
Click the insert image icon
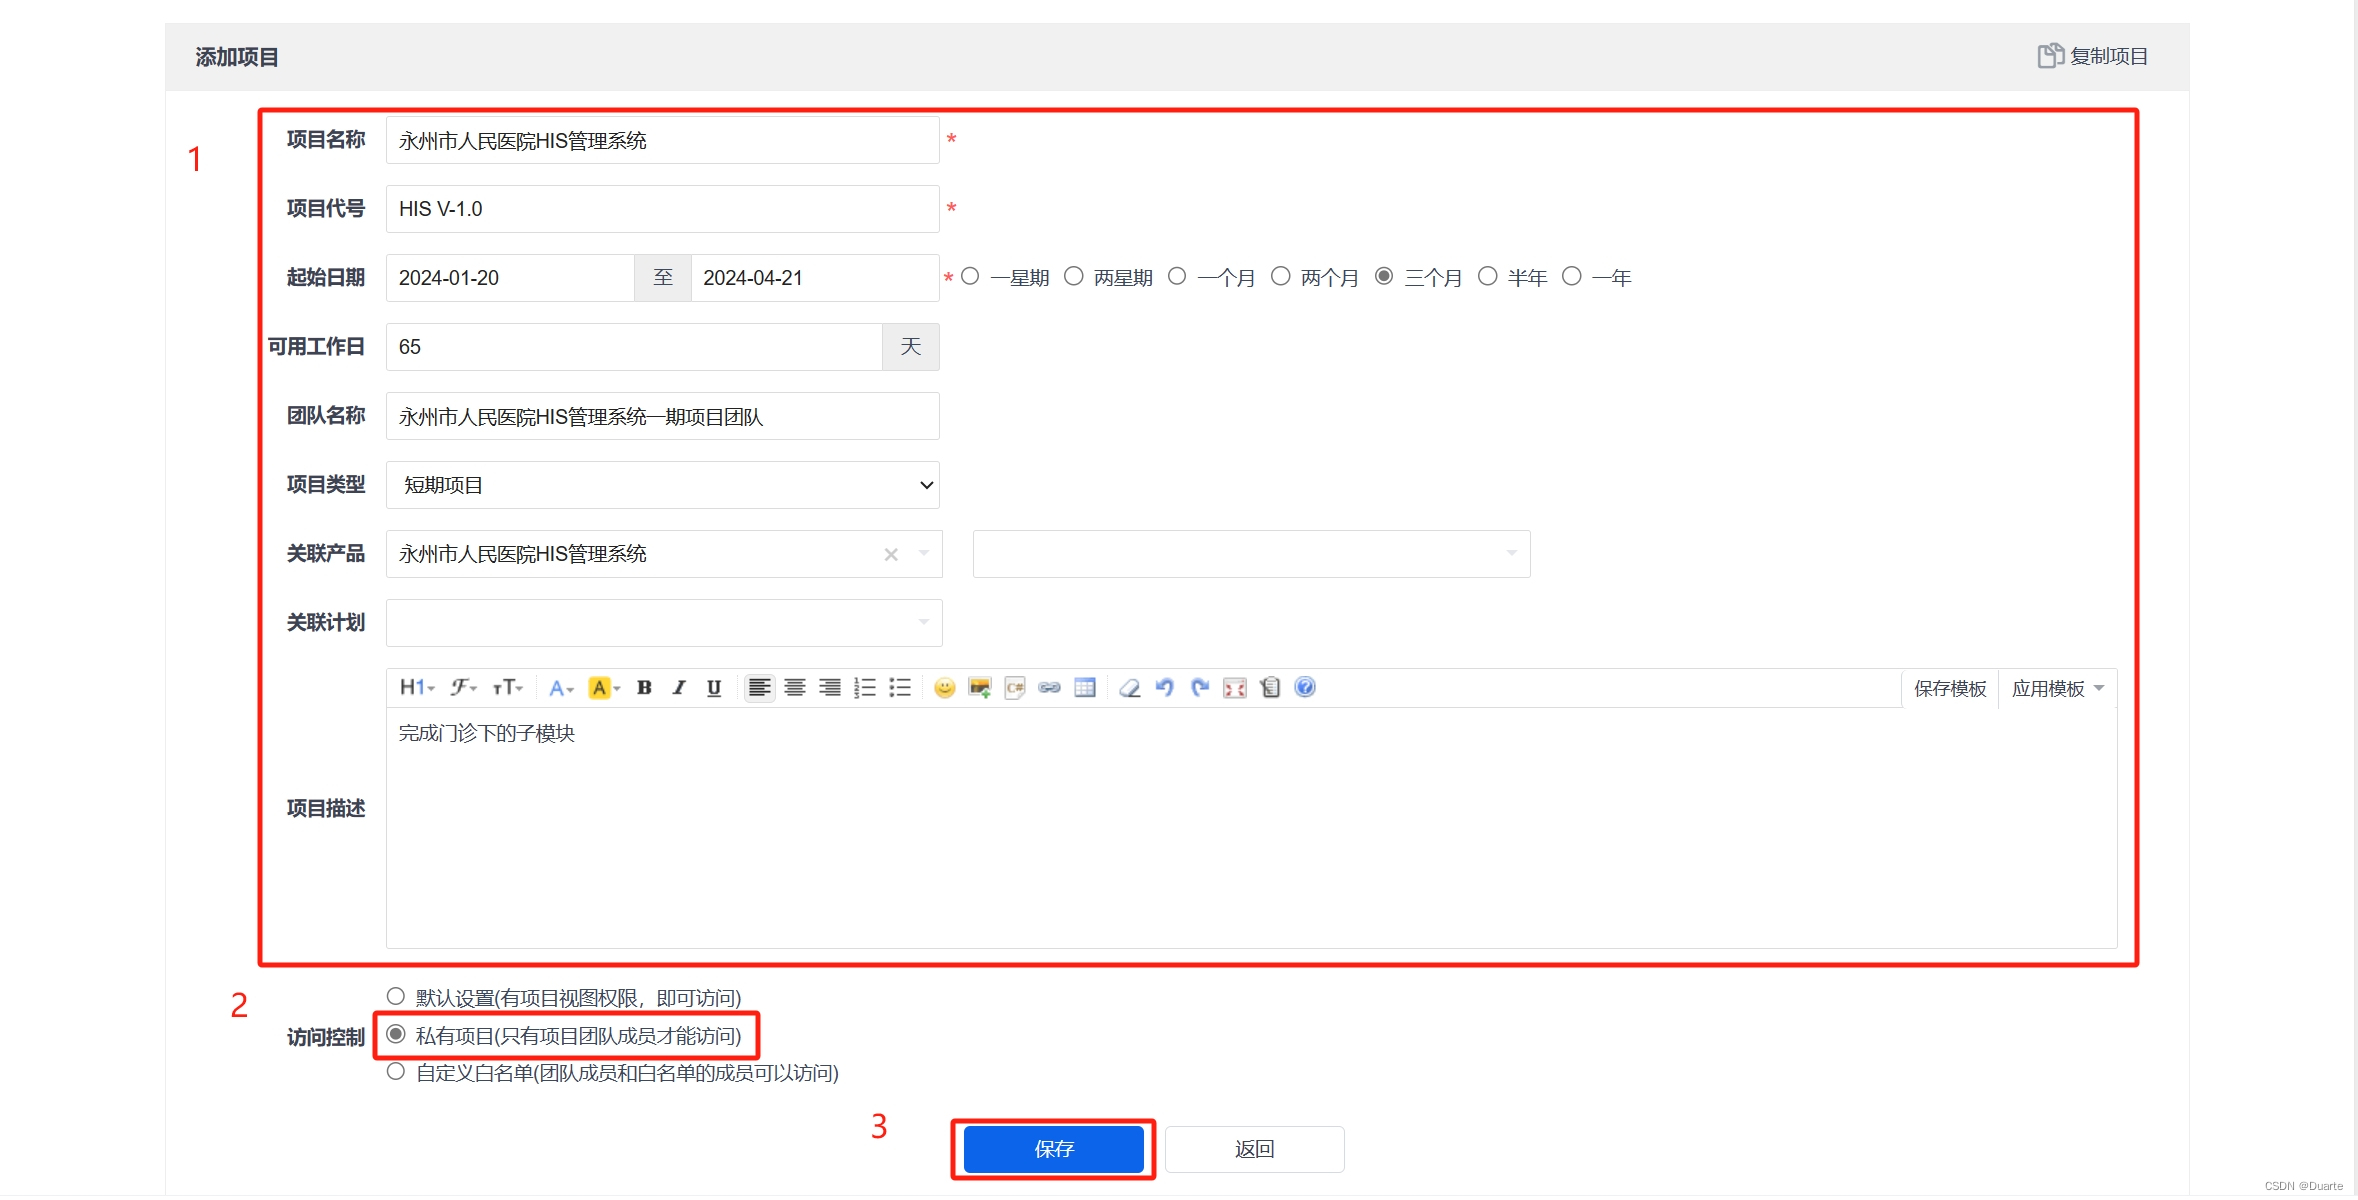[979, 688]
